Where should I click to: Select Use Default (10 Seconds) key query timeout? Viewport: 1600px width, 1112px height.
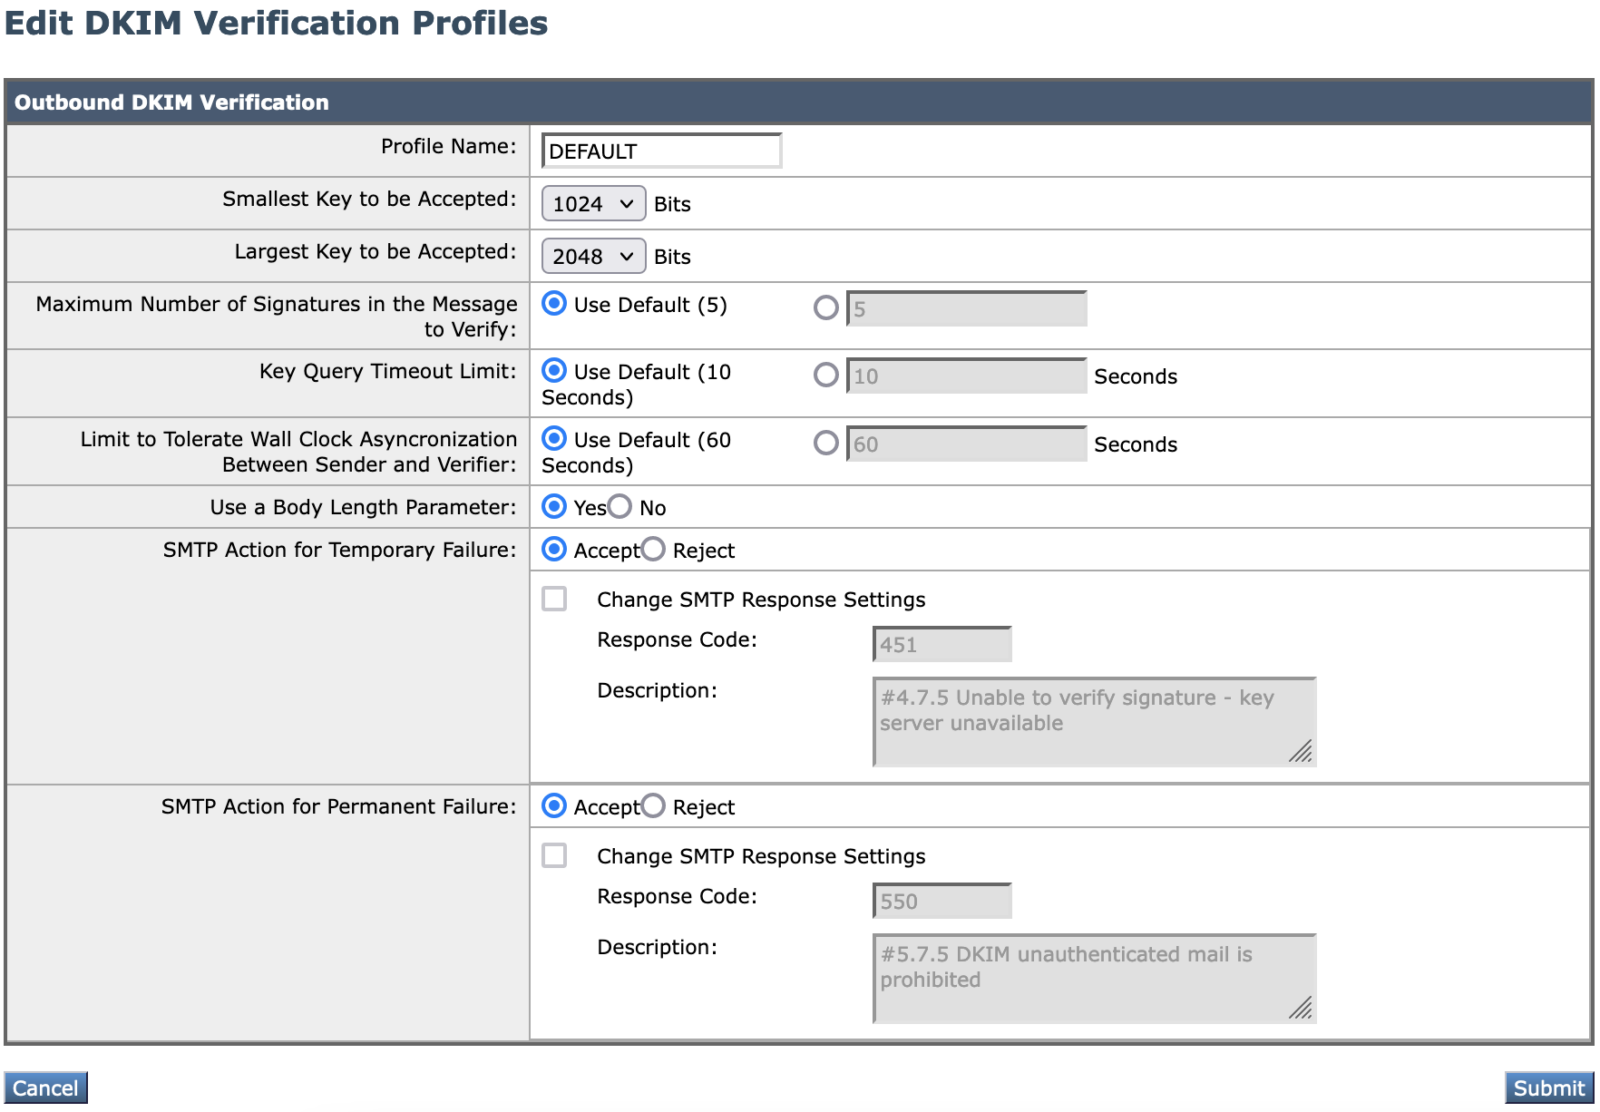(x=554, y=371)
